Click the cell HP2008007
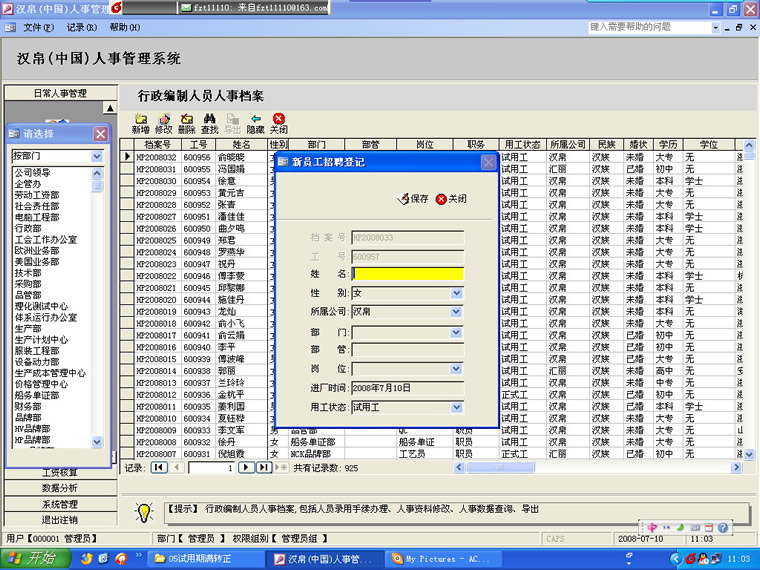This screenshot has height=570, width=760. click(157, 454)
